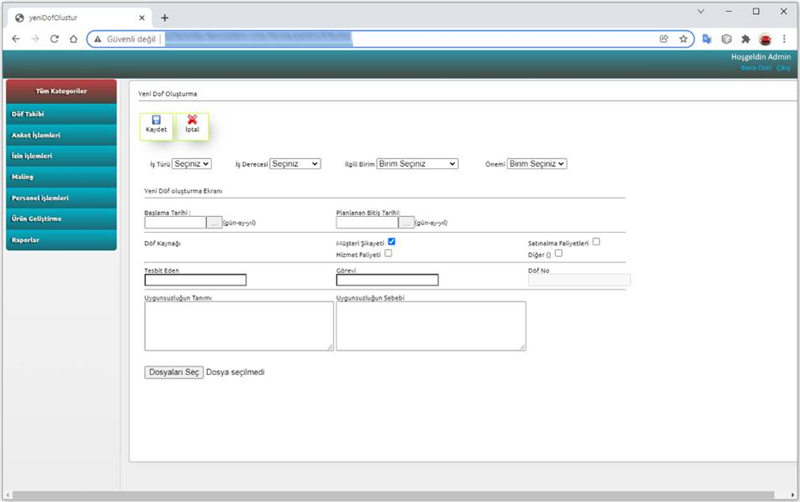The height and width of the screenshot is (502, 800).
Task: Reload the page with refresh icon
Action: tap(54, 39)
